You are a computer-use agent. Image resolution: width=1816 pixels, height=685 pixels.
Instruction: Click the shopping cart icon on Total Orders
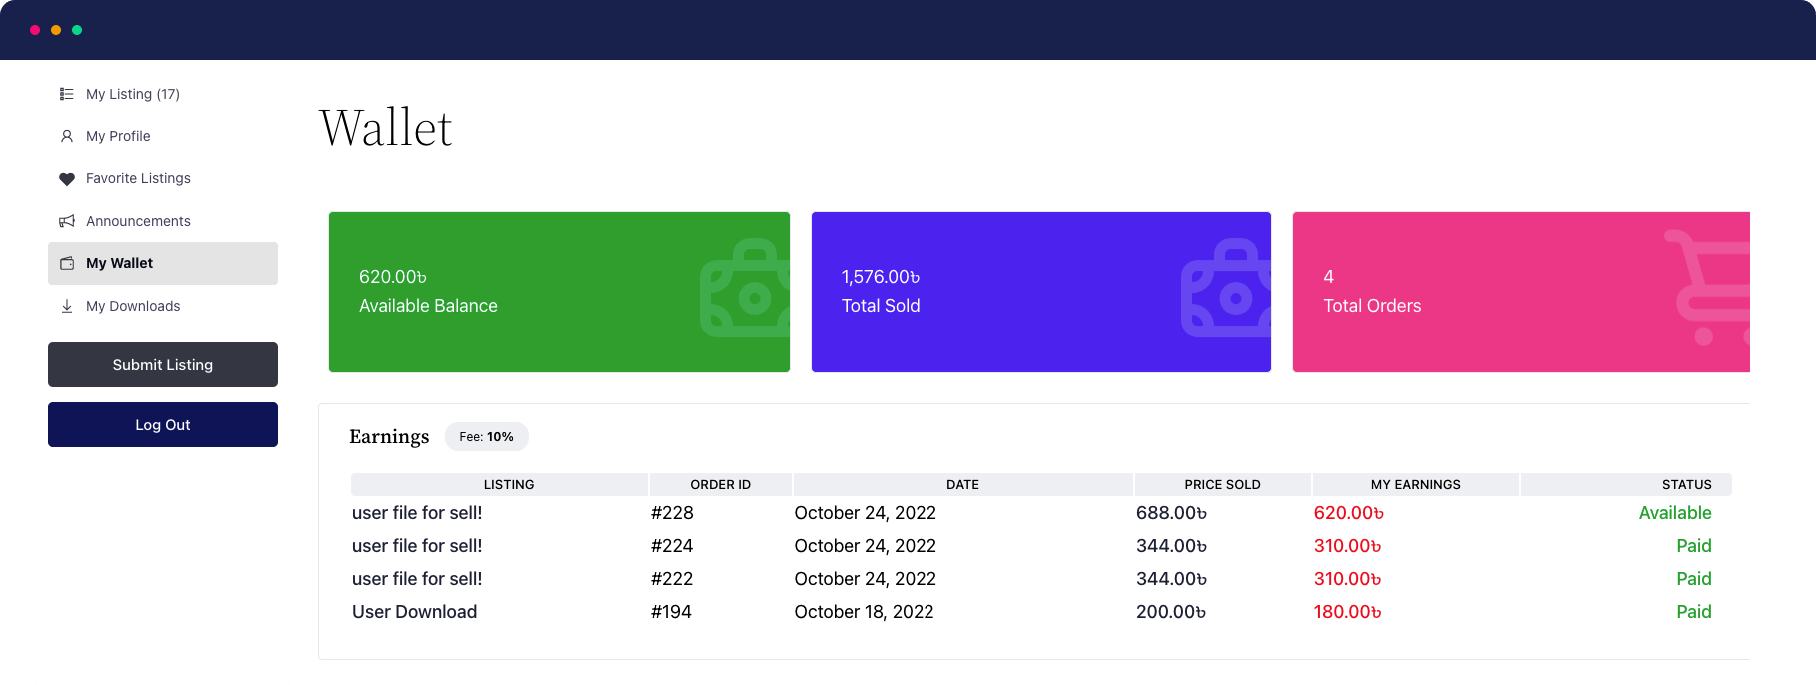(1710, 288)
